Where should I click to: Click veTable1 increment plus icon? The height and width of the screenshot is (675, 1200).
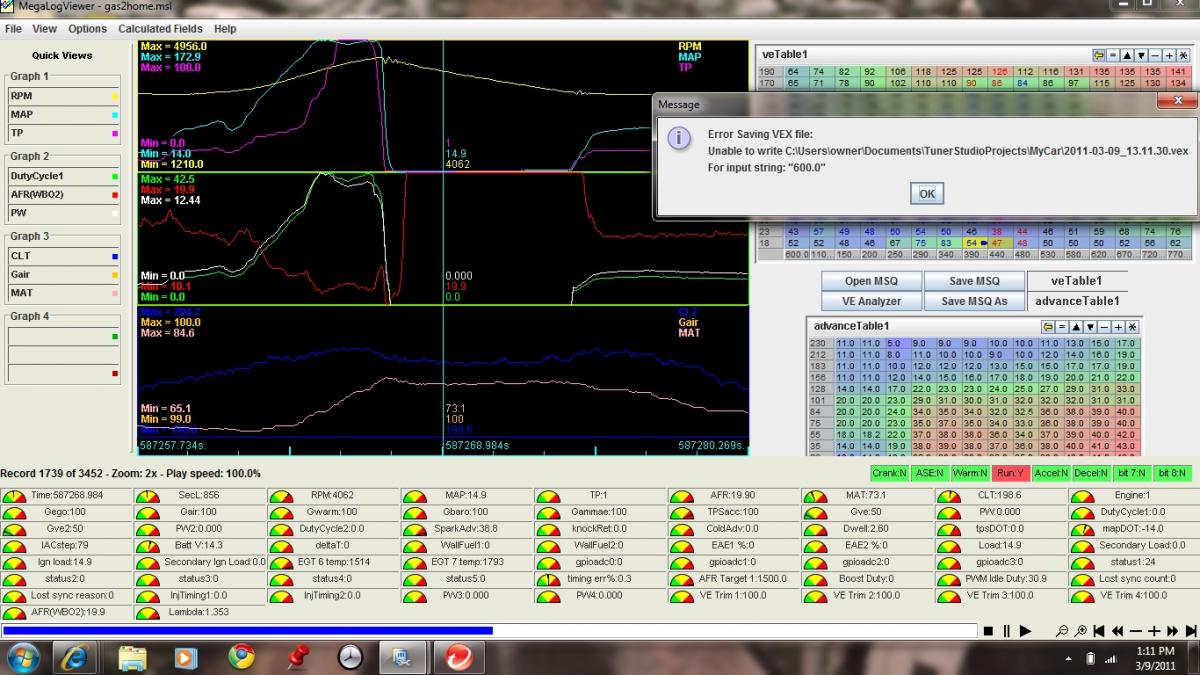[1169, 55]
